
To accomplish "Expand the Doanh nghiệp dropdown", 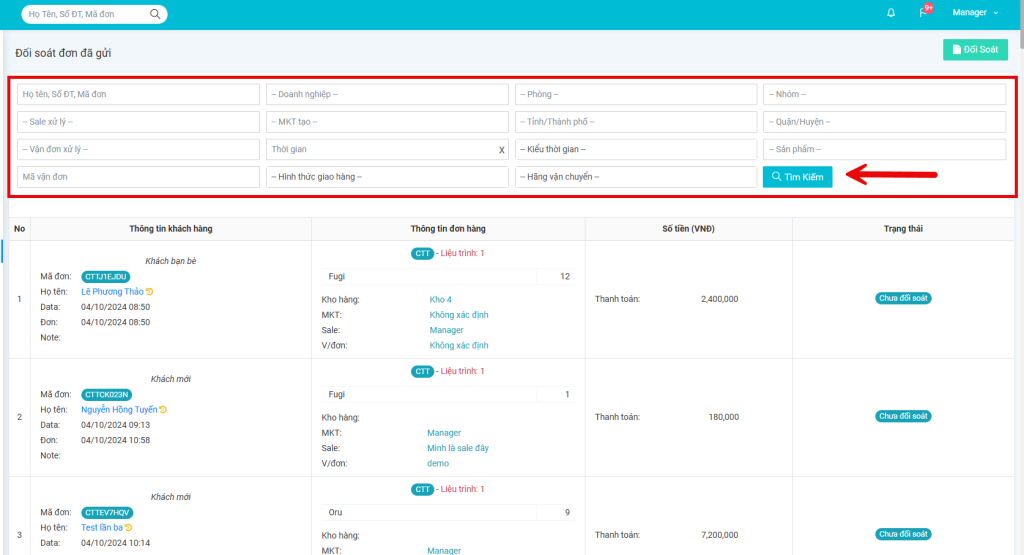I will (x=387, y=94).
